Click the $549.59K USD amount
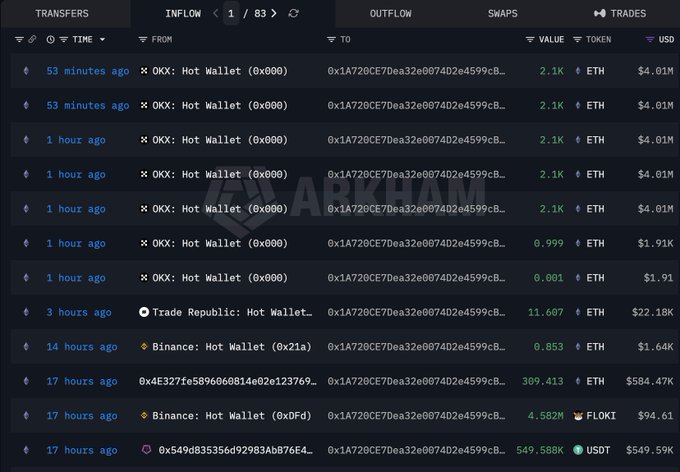The width and height of the screenshot is (680, 472). (650, 450)
